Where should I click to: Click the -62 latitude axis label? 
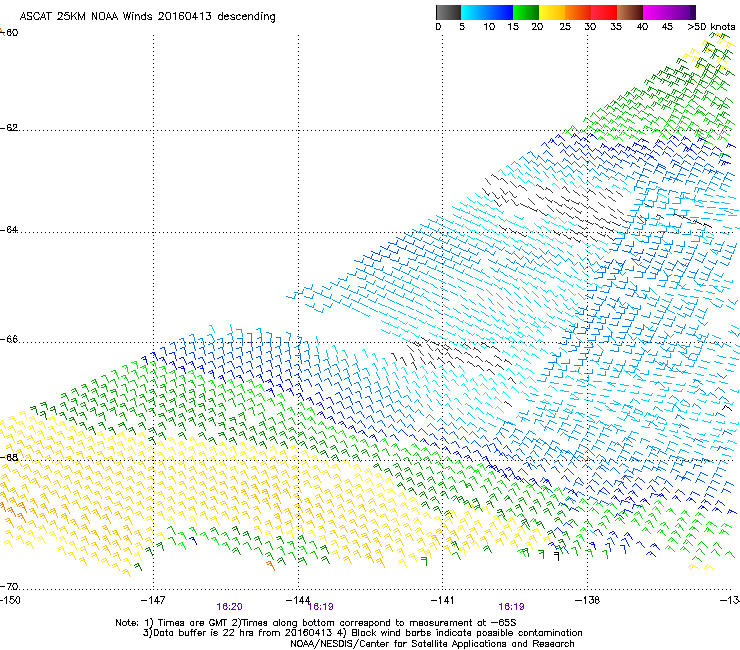(x=9, y=128)
